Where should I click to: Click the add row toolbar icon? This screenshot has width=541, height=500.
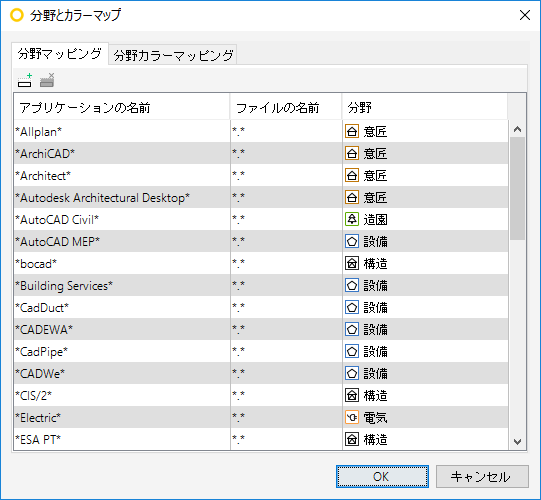(x=24, y=80)
